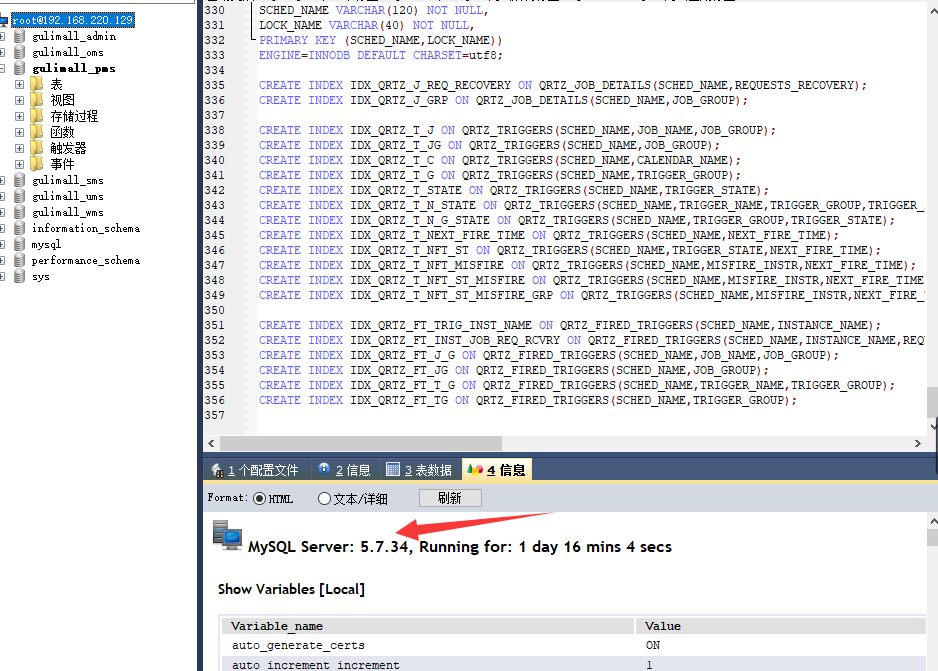Select the performance_schema database label
The height and width of the screenshot is (671, 938).
tap(86, 261)
